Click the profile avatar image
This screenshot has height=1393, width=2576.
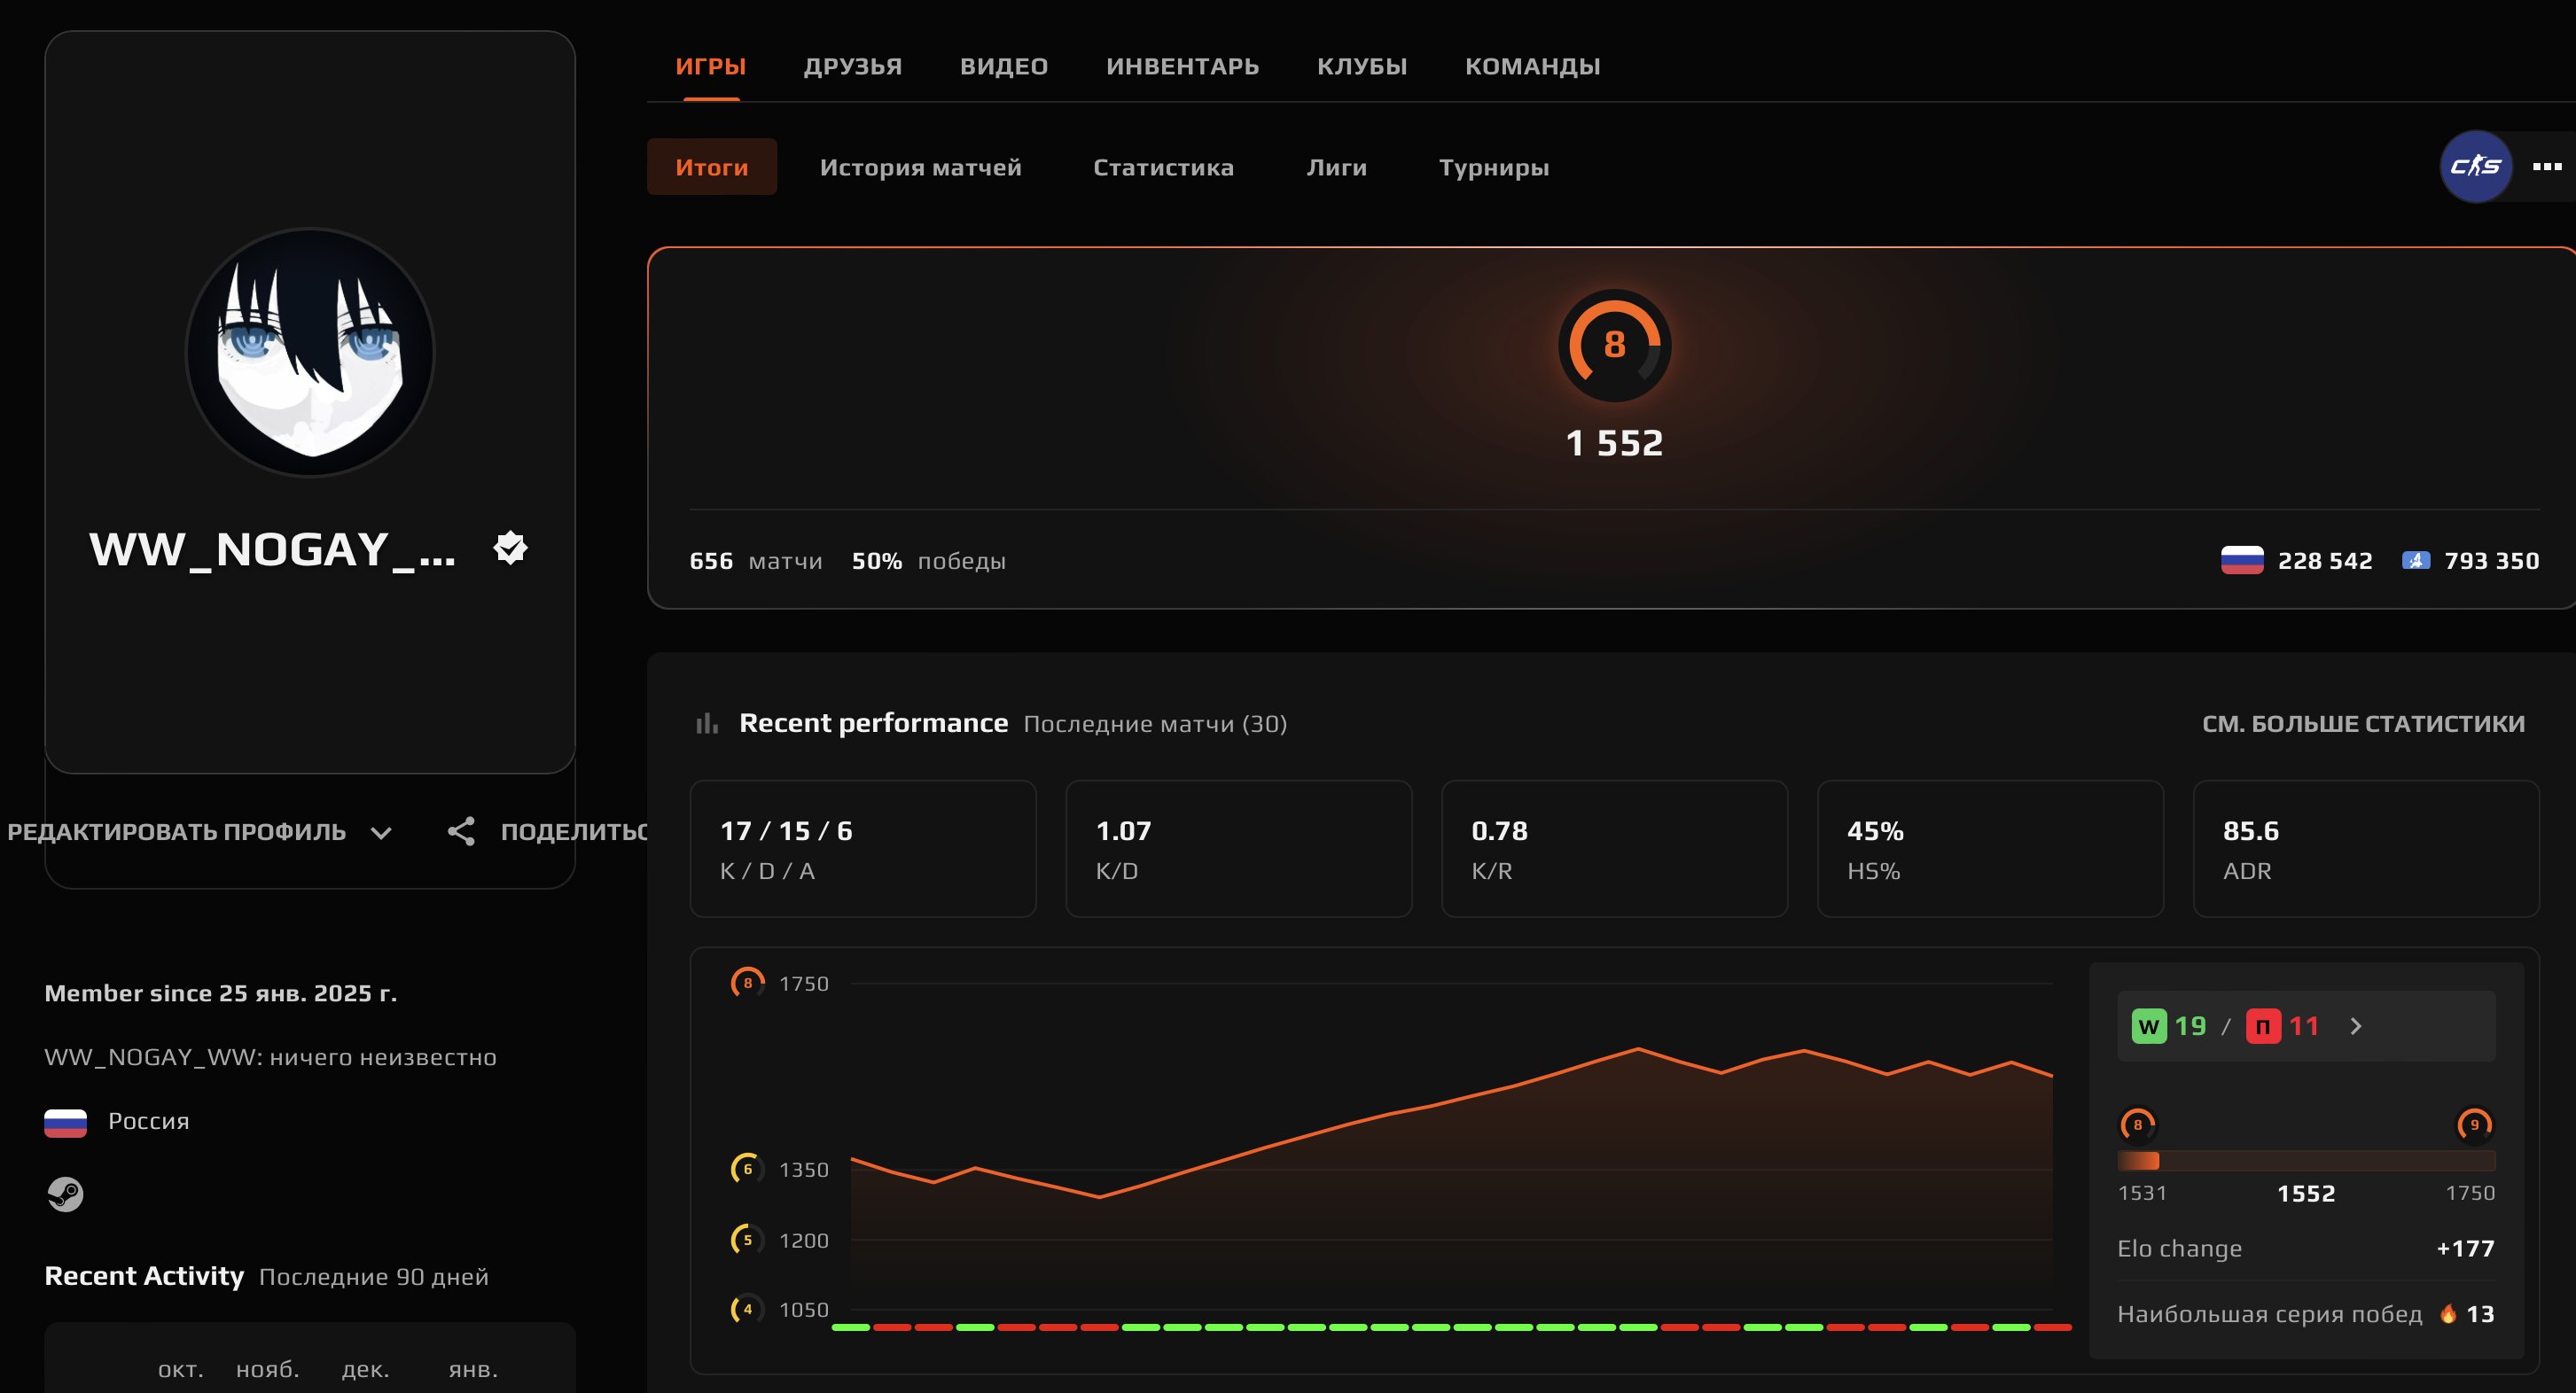310,352
